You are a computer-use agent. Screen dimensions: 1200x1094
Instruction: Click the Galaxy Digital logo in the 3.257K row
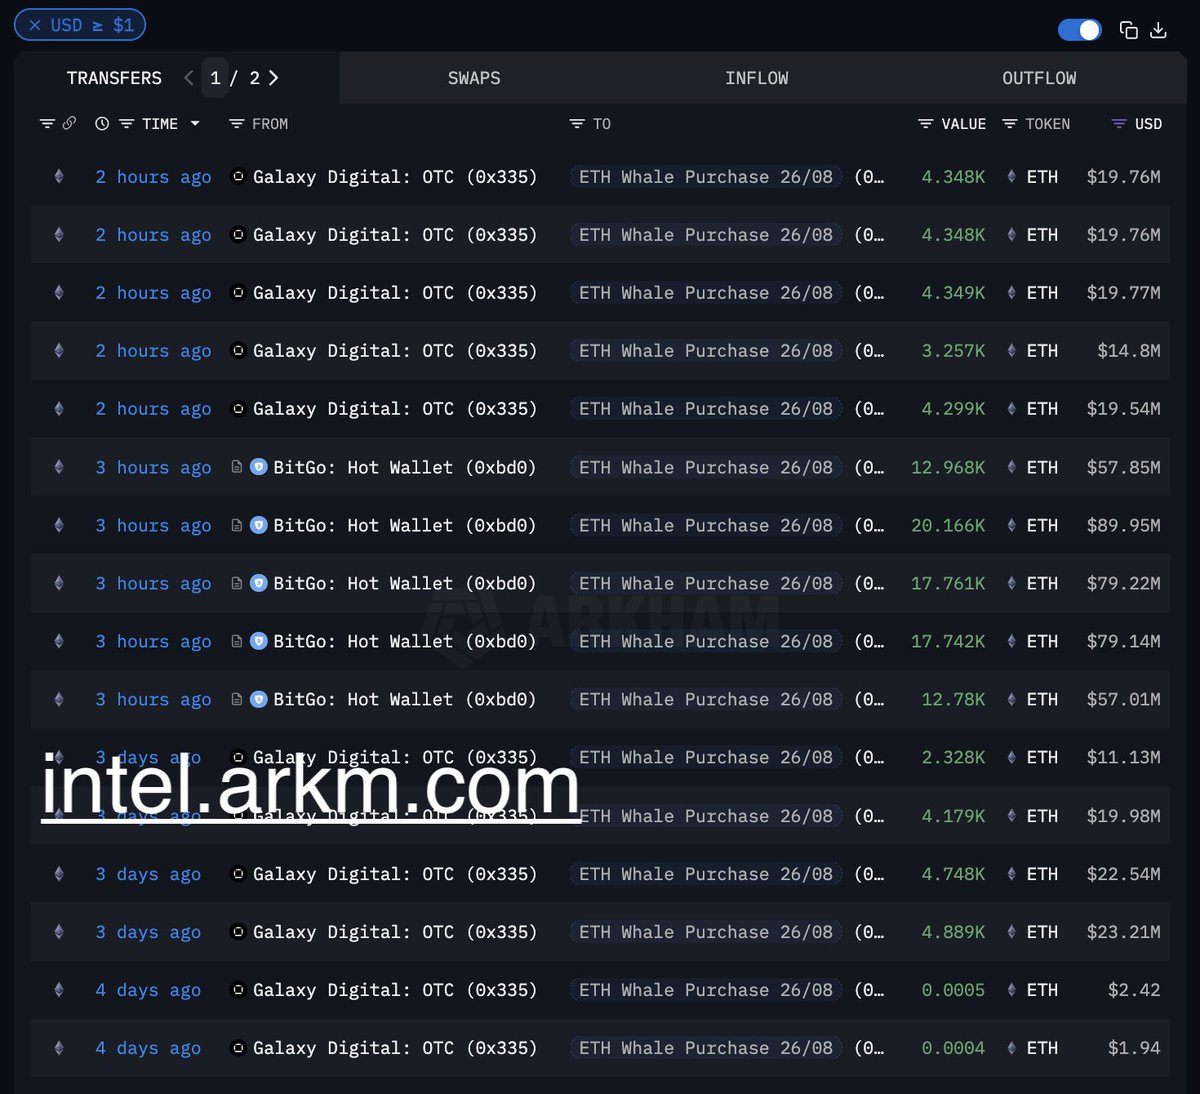click(238, 351)
